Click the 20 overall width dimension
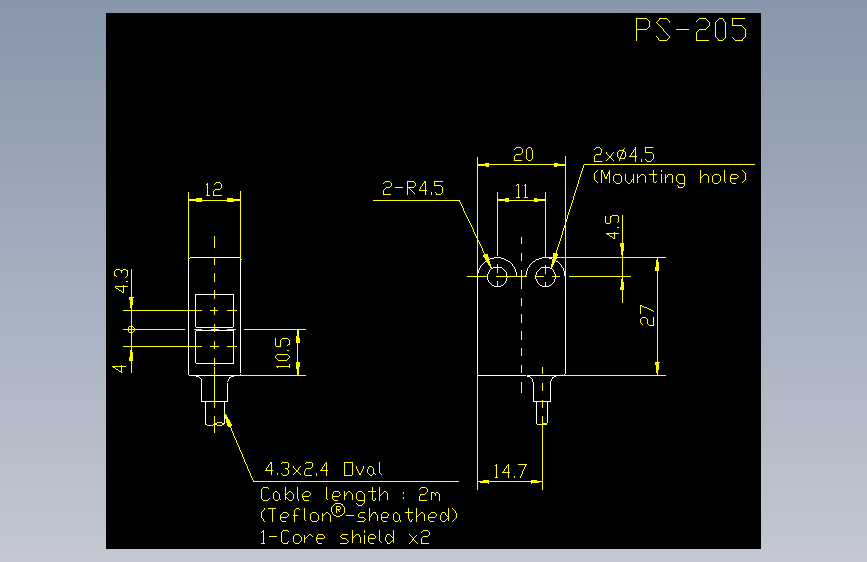The height and width of the screenshot is (562, 867). click(523, 154)
